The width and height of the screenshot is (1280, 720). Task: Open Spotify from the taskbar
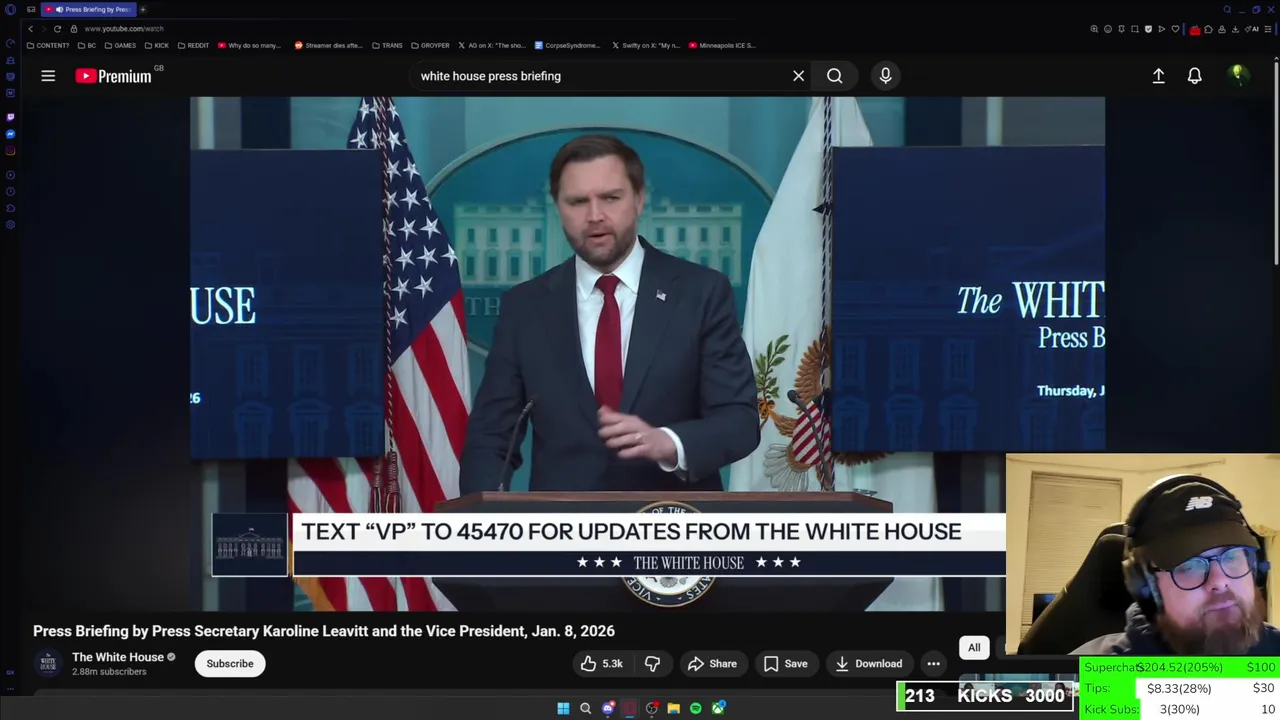click(x=695, y=708)
